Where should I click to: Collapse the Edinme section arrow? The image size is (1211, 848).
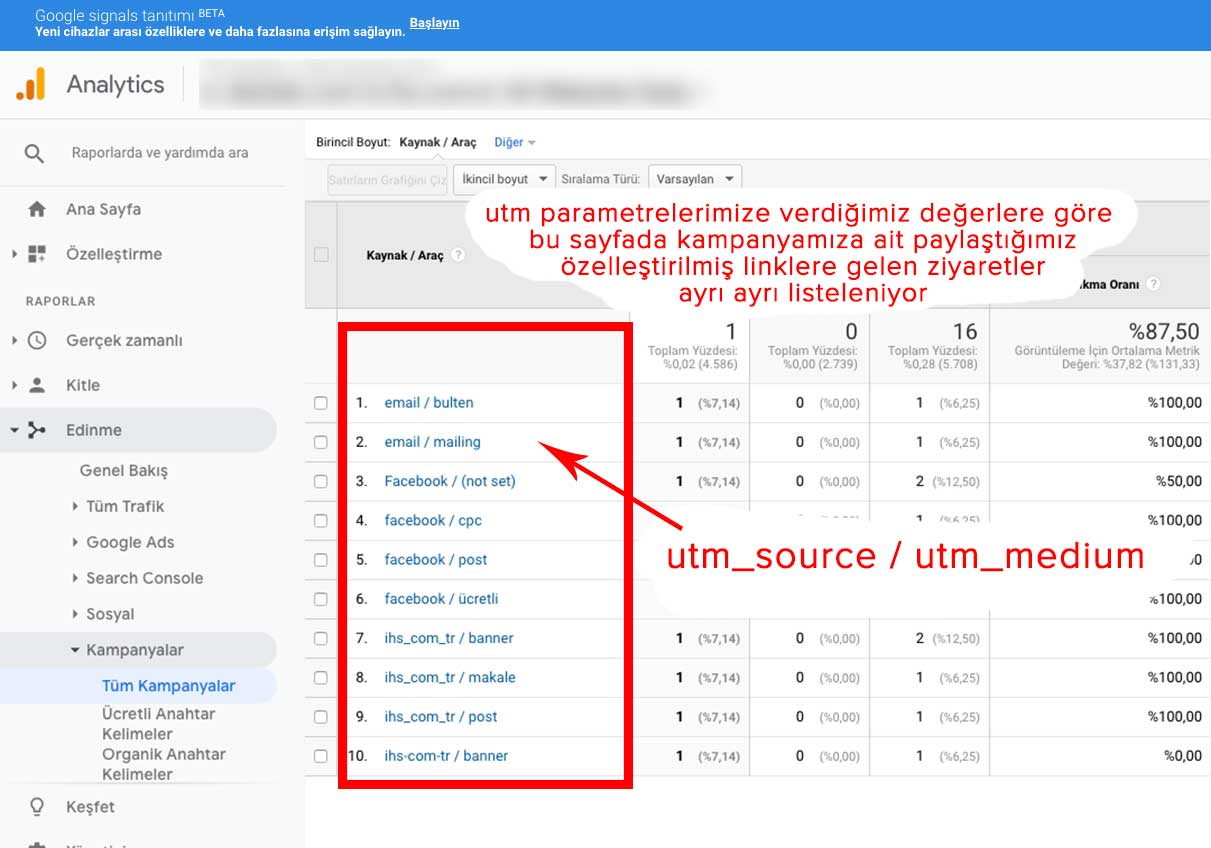(14, 430)
